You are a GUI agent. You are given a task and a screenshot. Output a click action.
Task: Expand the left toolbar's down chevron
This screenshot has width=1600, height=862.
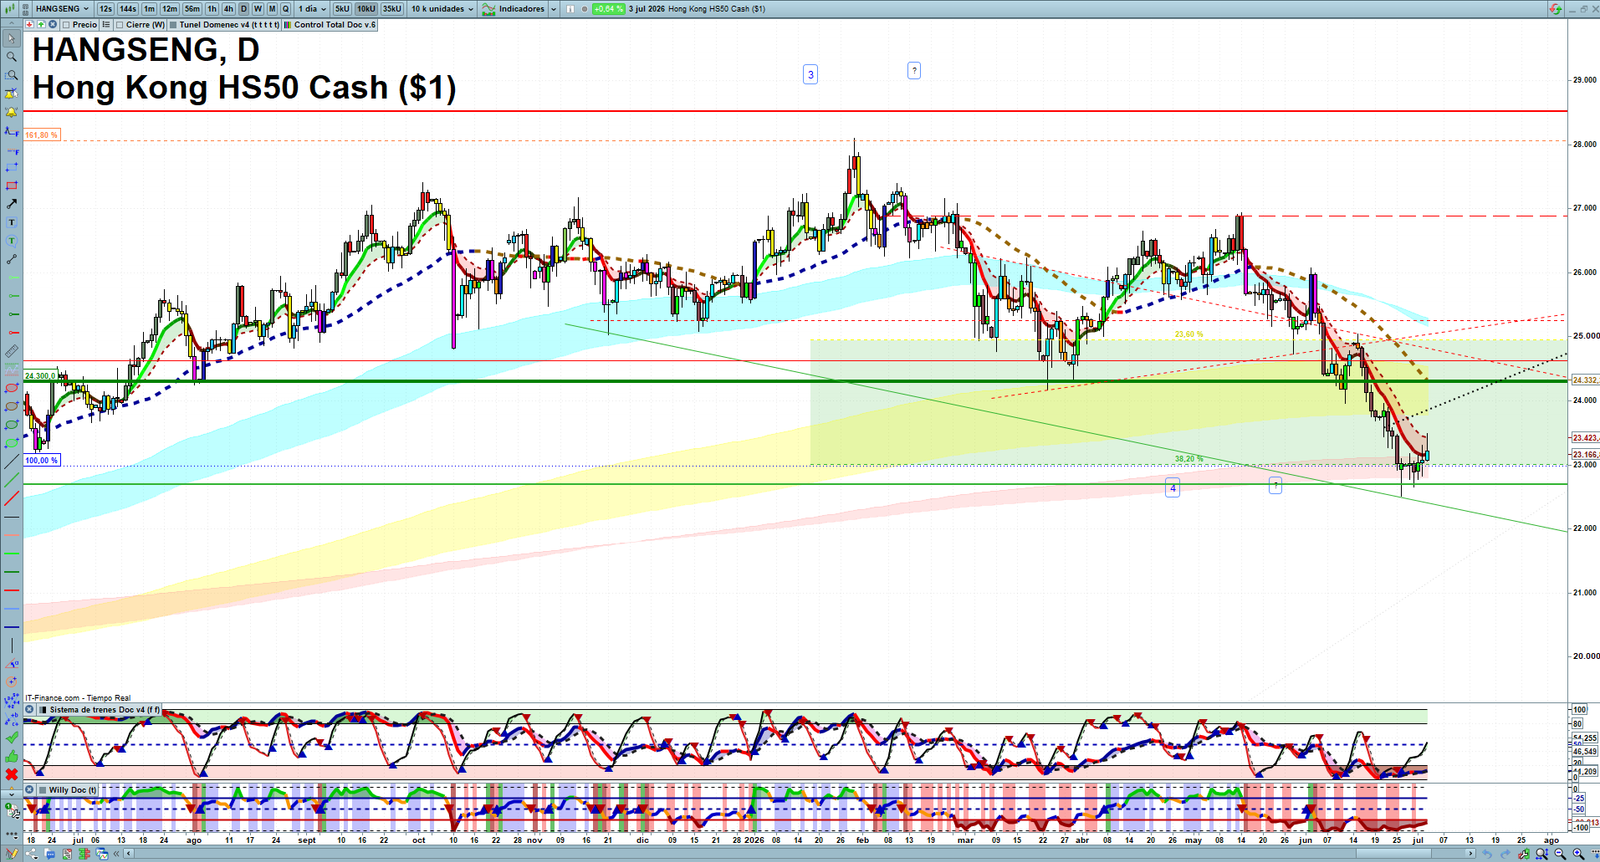click(11, 795)
